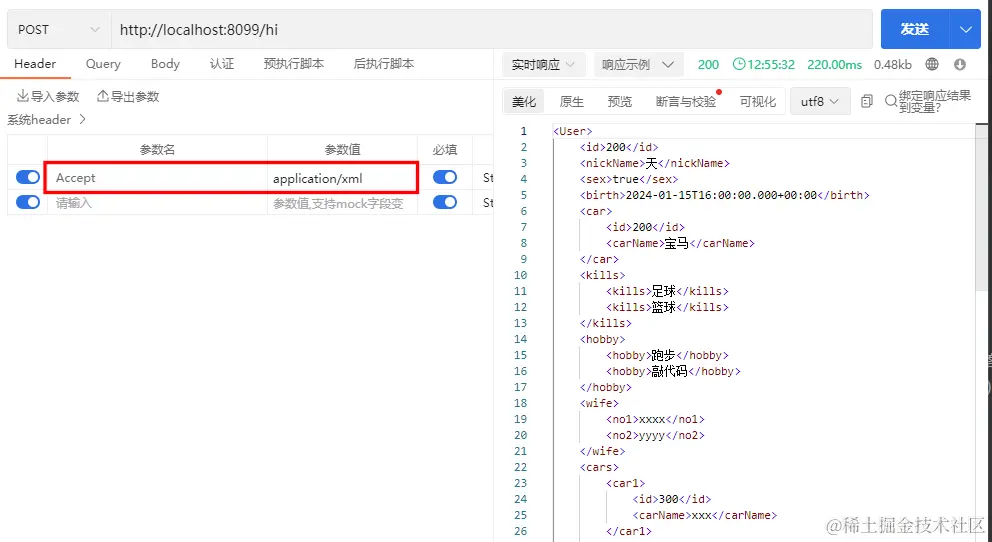Click the hobby 敲代码 line
The image size is (992, 542).
(x=673, y=371)
